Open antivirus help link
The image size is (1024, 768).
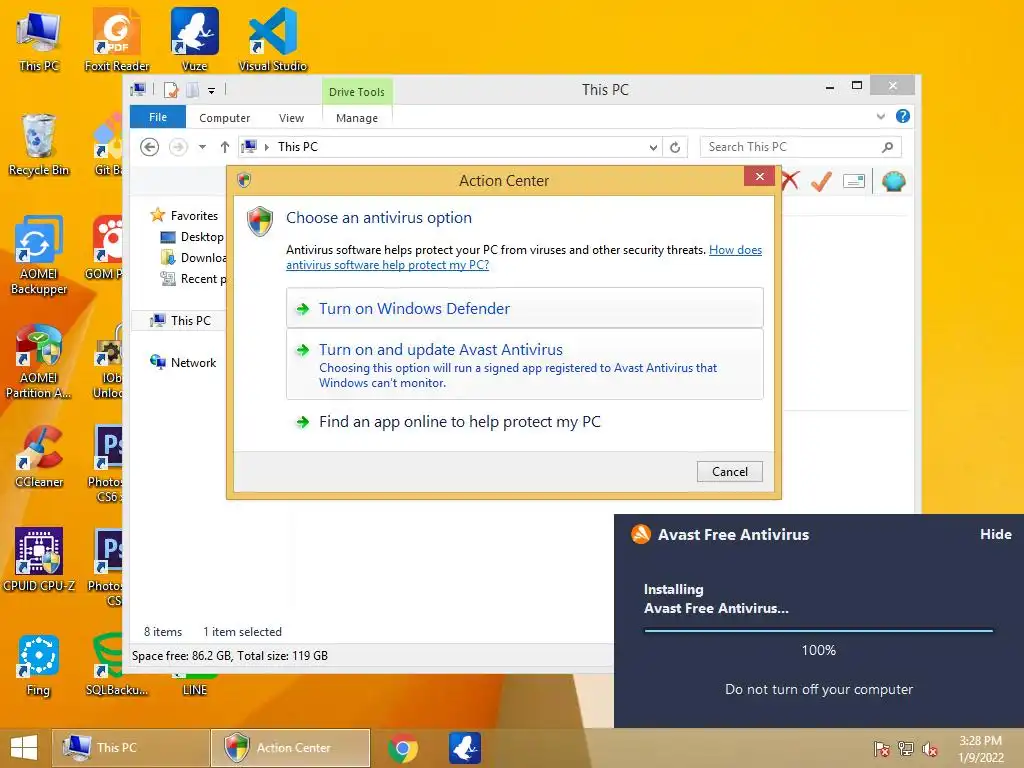click(524, 257)
